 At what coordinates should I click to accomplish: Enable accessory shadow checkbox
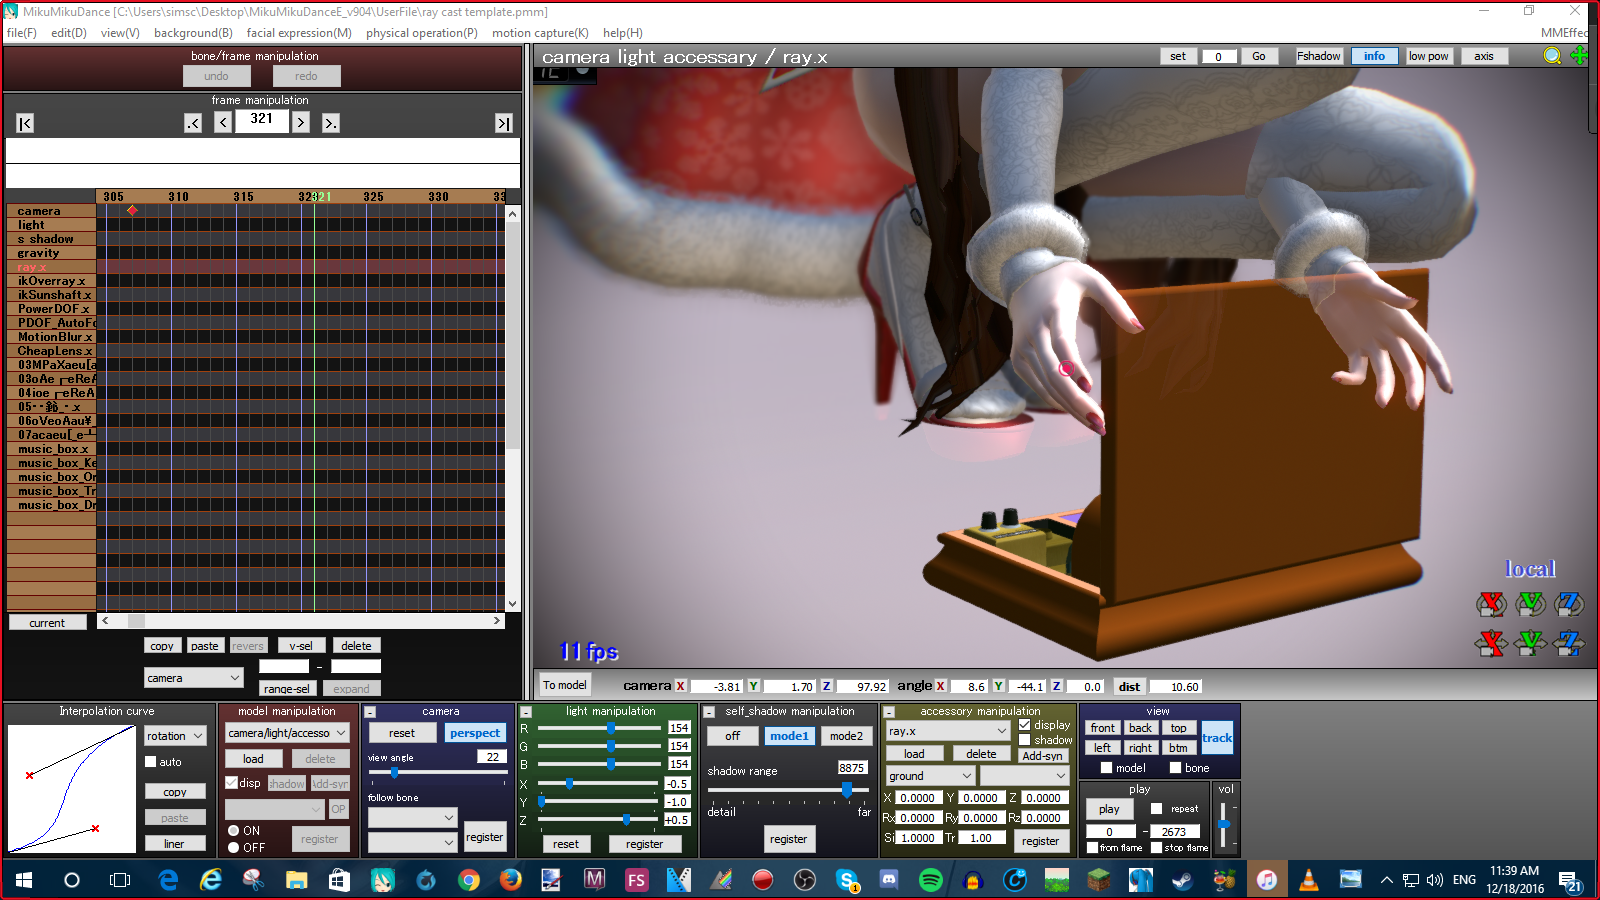(1024, 740)
